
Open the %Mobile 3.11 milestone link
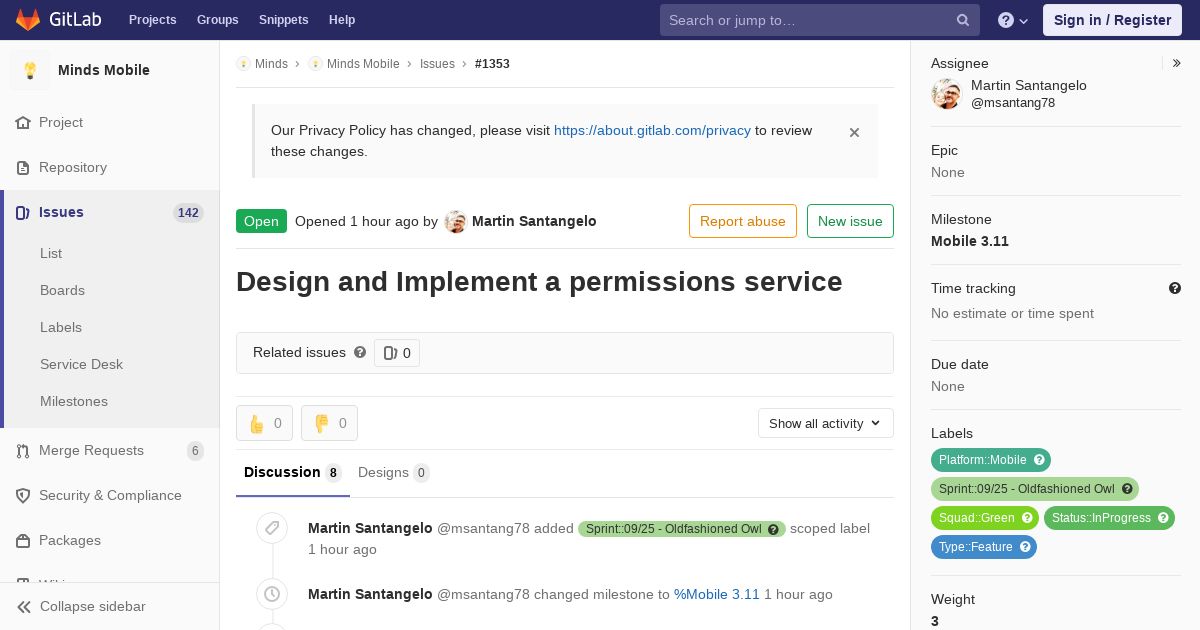click(717, 594)
